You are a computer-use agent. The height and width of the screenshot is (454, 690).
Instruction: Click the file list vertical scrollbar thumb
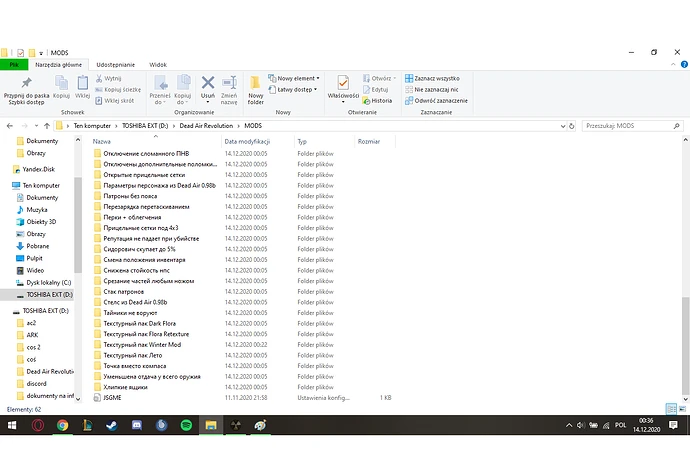[685, 346]
